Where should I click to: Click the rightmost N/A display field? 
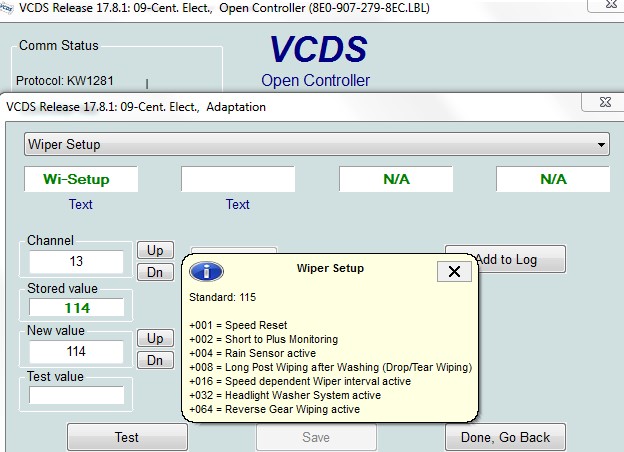click(x=553, y=179)
